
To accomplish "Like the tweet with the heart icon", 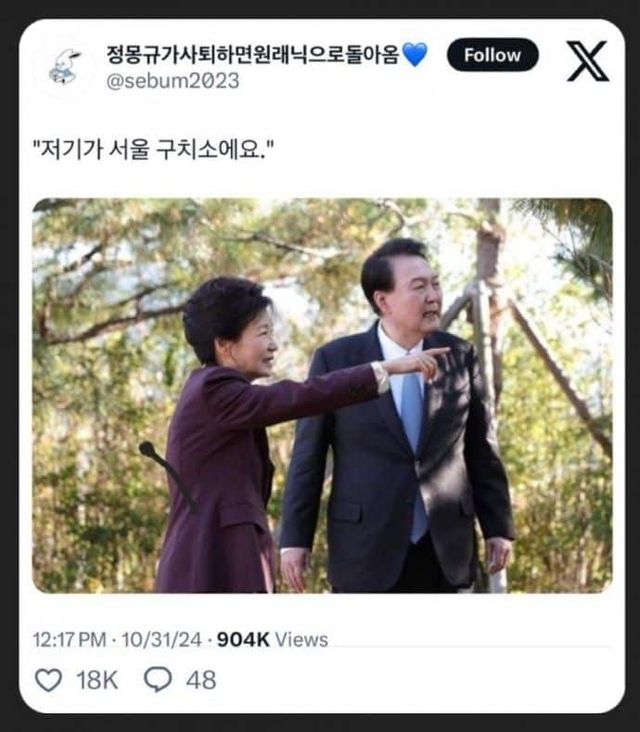I will click(x=48, y=680).
